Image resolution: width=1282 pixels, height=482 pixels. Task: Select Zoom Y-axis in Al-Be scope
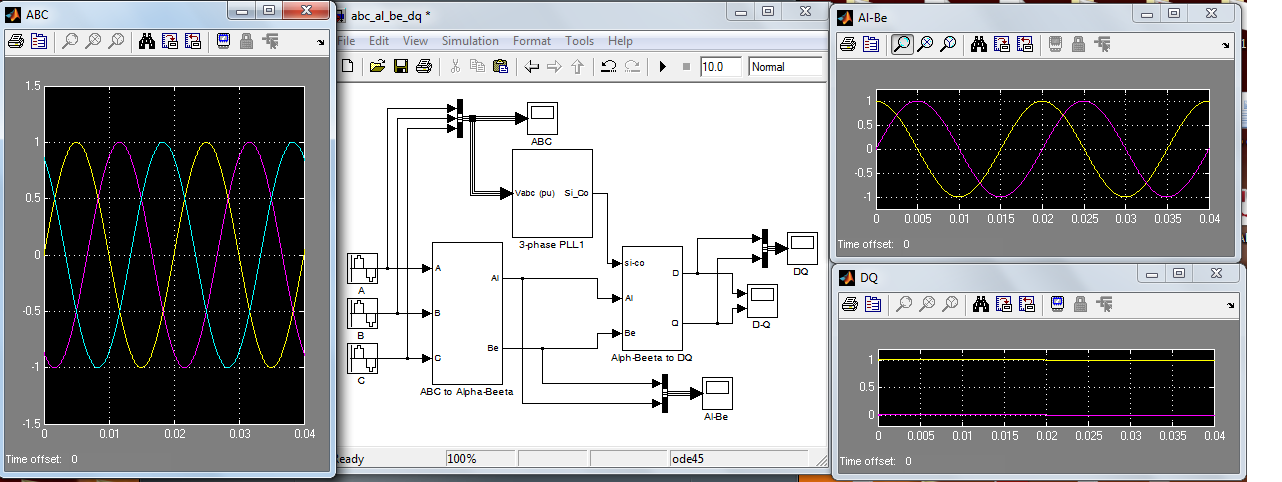point(948,45)
